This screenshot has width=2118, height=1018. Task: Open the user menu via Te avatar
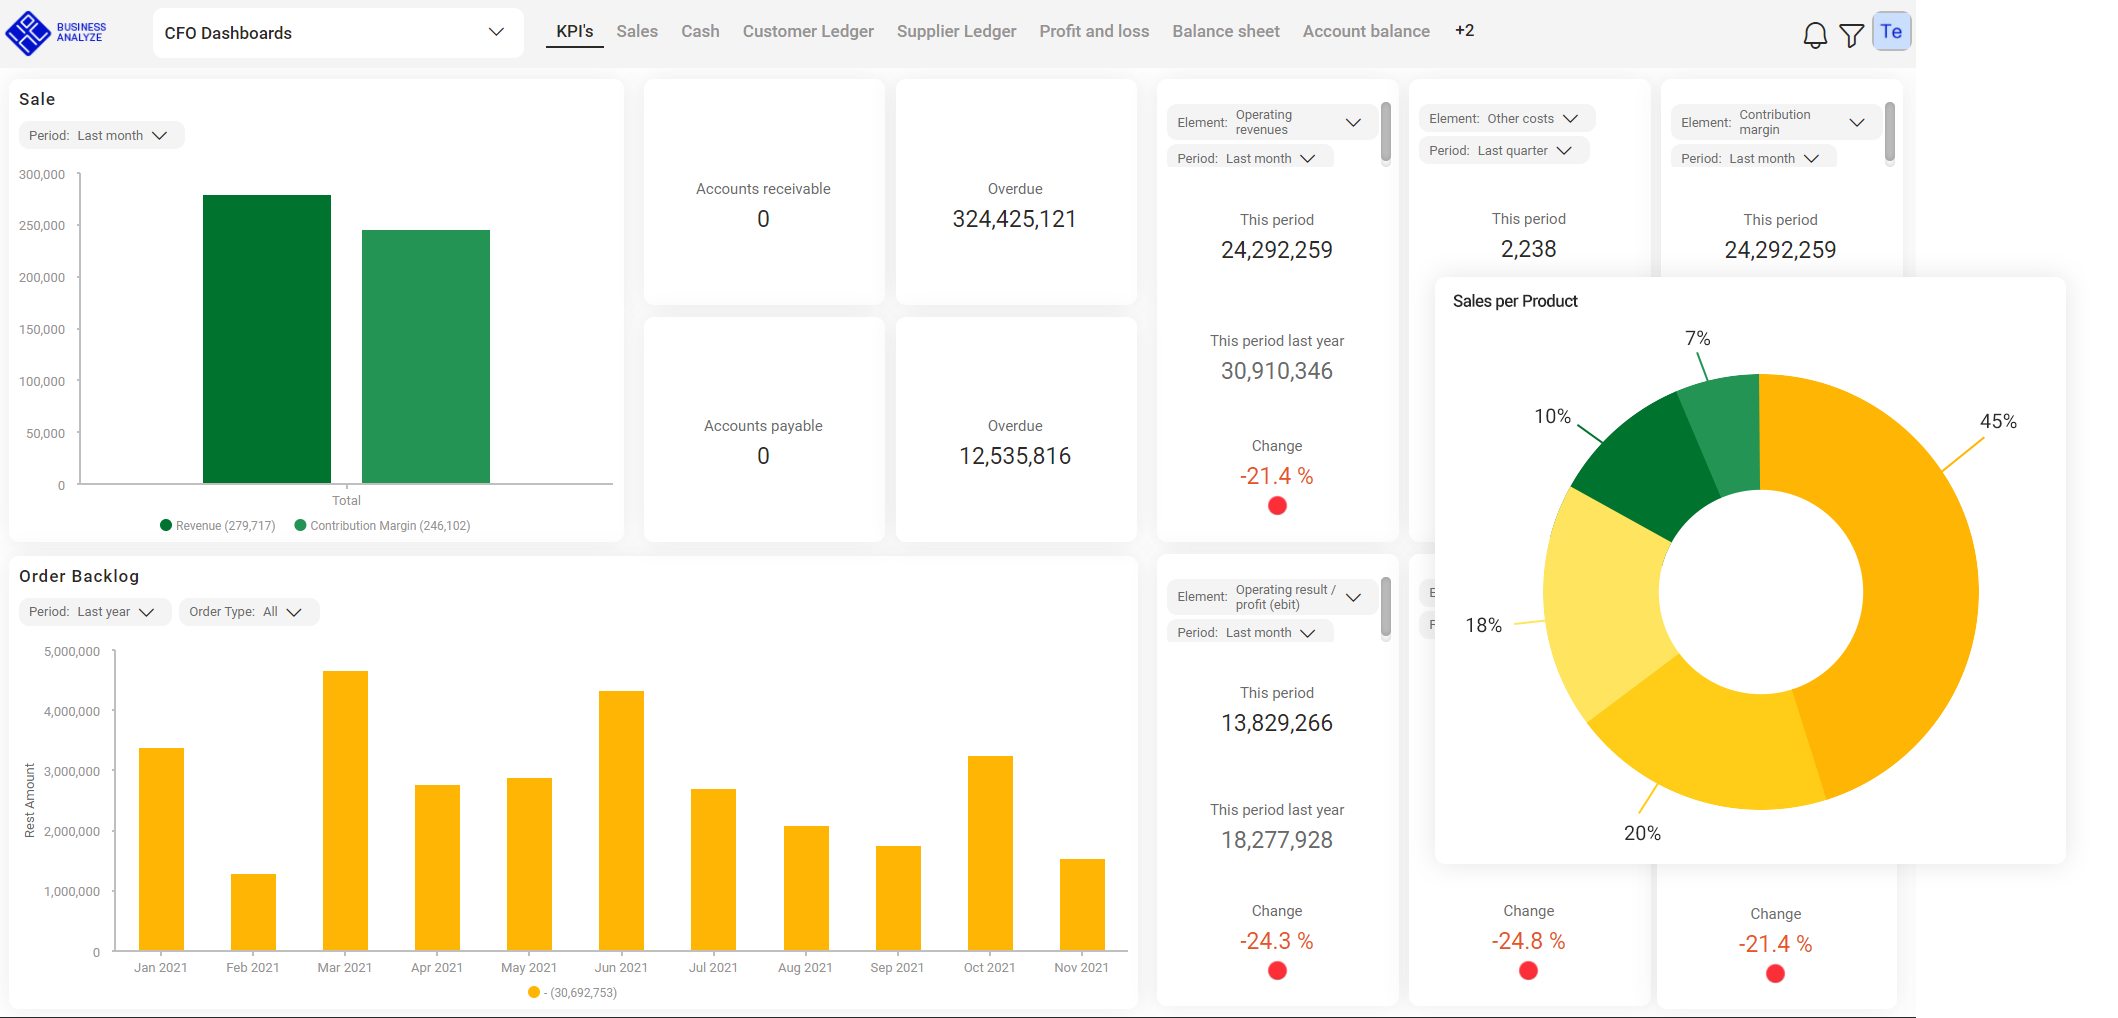(x=1890, y=31)
